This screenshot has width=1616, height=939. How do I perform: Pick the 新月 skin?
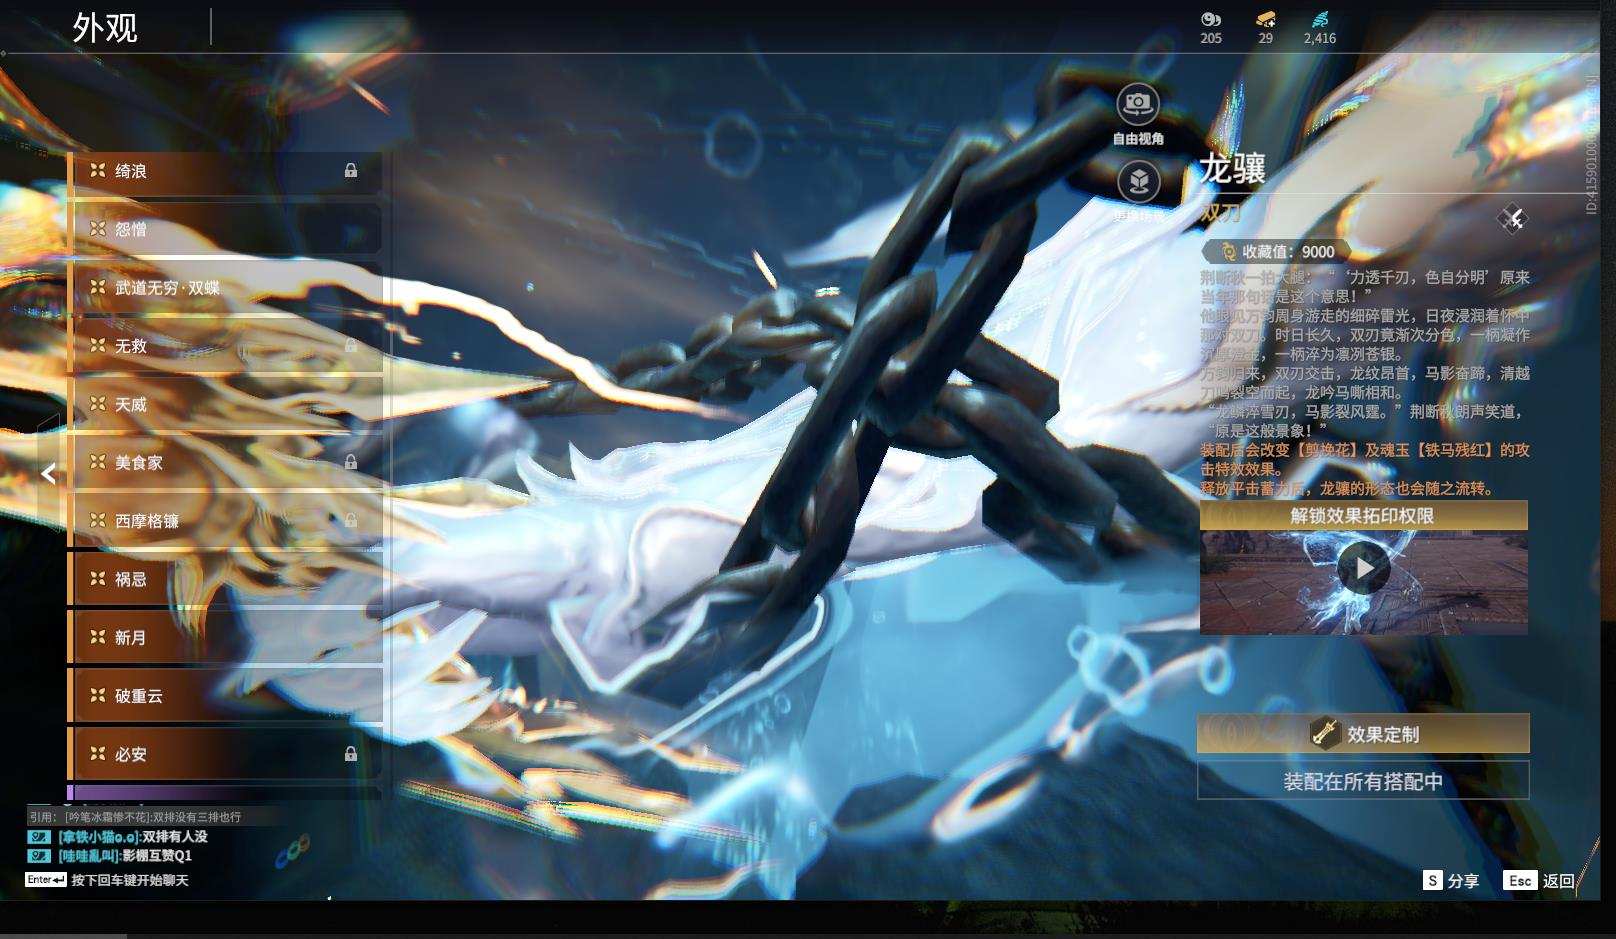pos(226,637)
